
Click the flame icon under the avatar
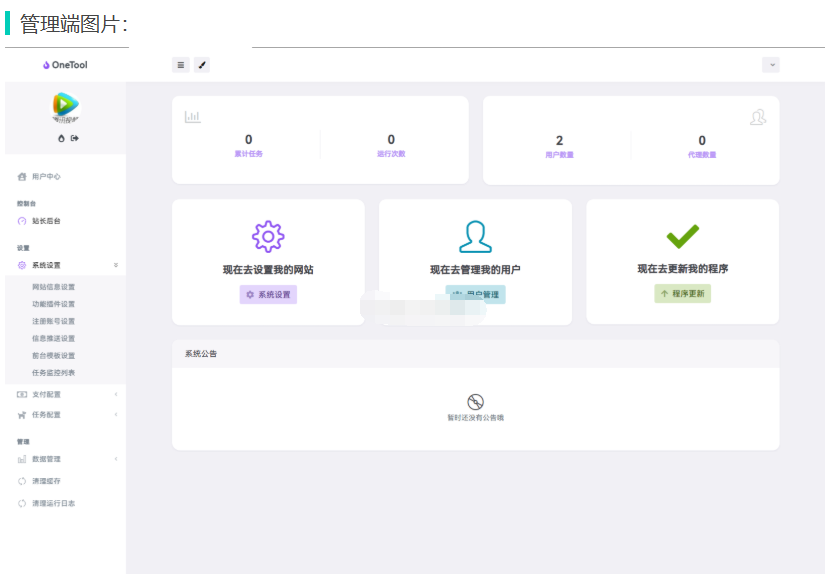tap(61, 138)
